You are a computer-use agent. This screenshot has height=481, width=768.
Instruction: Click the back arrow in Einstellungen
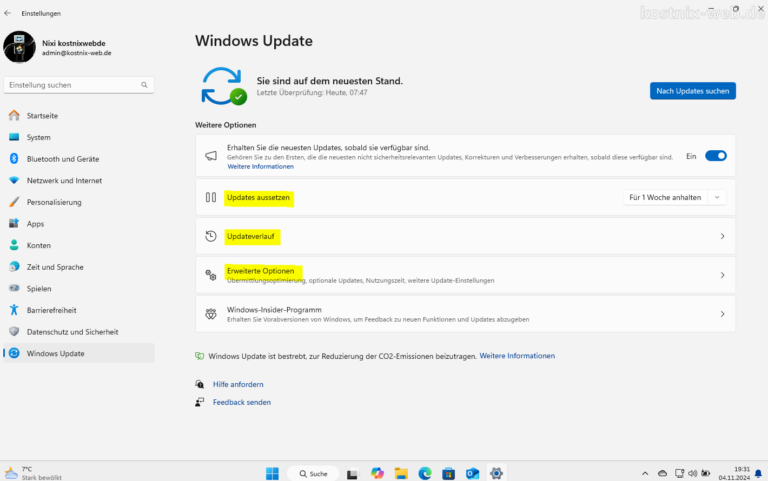click(7, 13)
